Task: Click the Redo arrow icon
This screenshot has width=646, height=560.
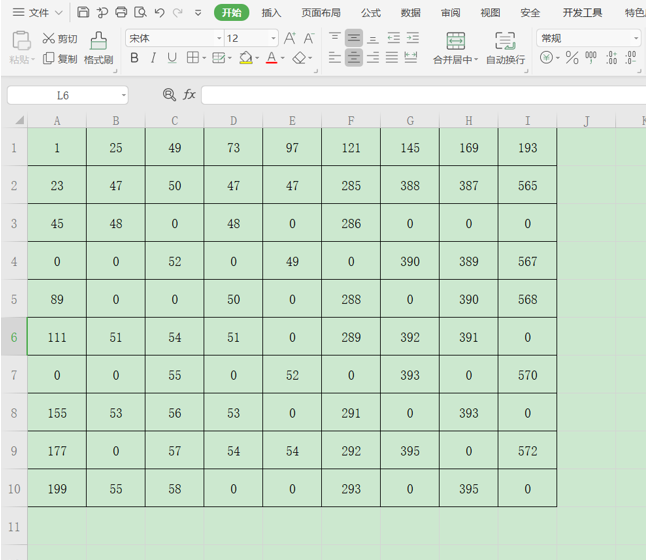Action: pos(178,13)
